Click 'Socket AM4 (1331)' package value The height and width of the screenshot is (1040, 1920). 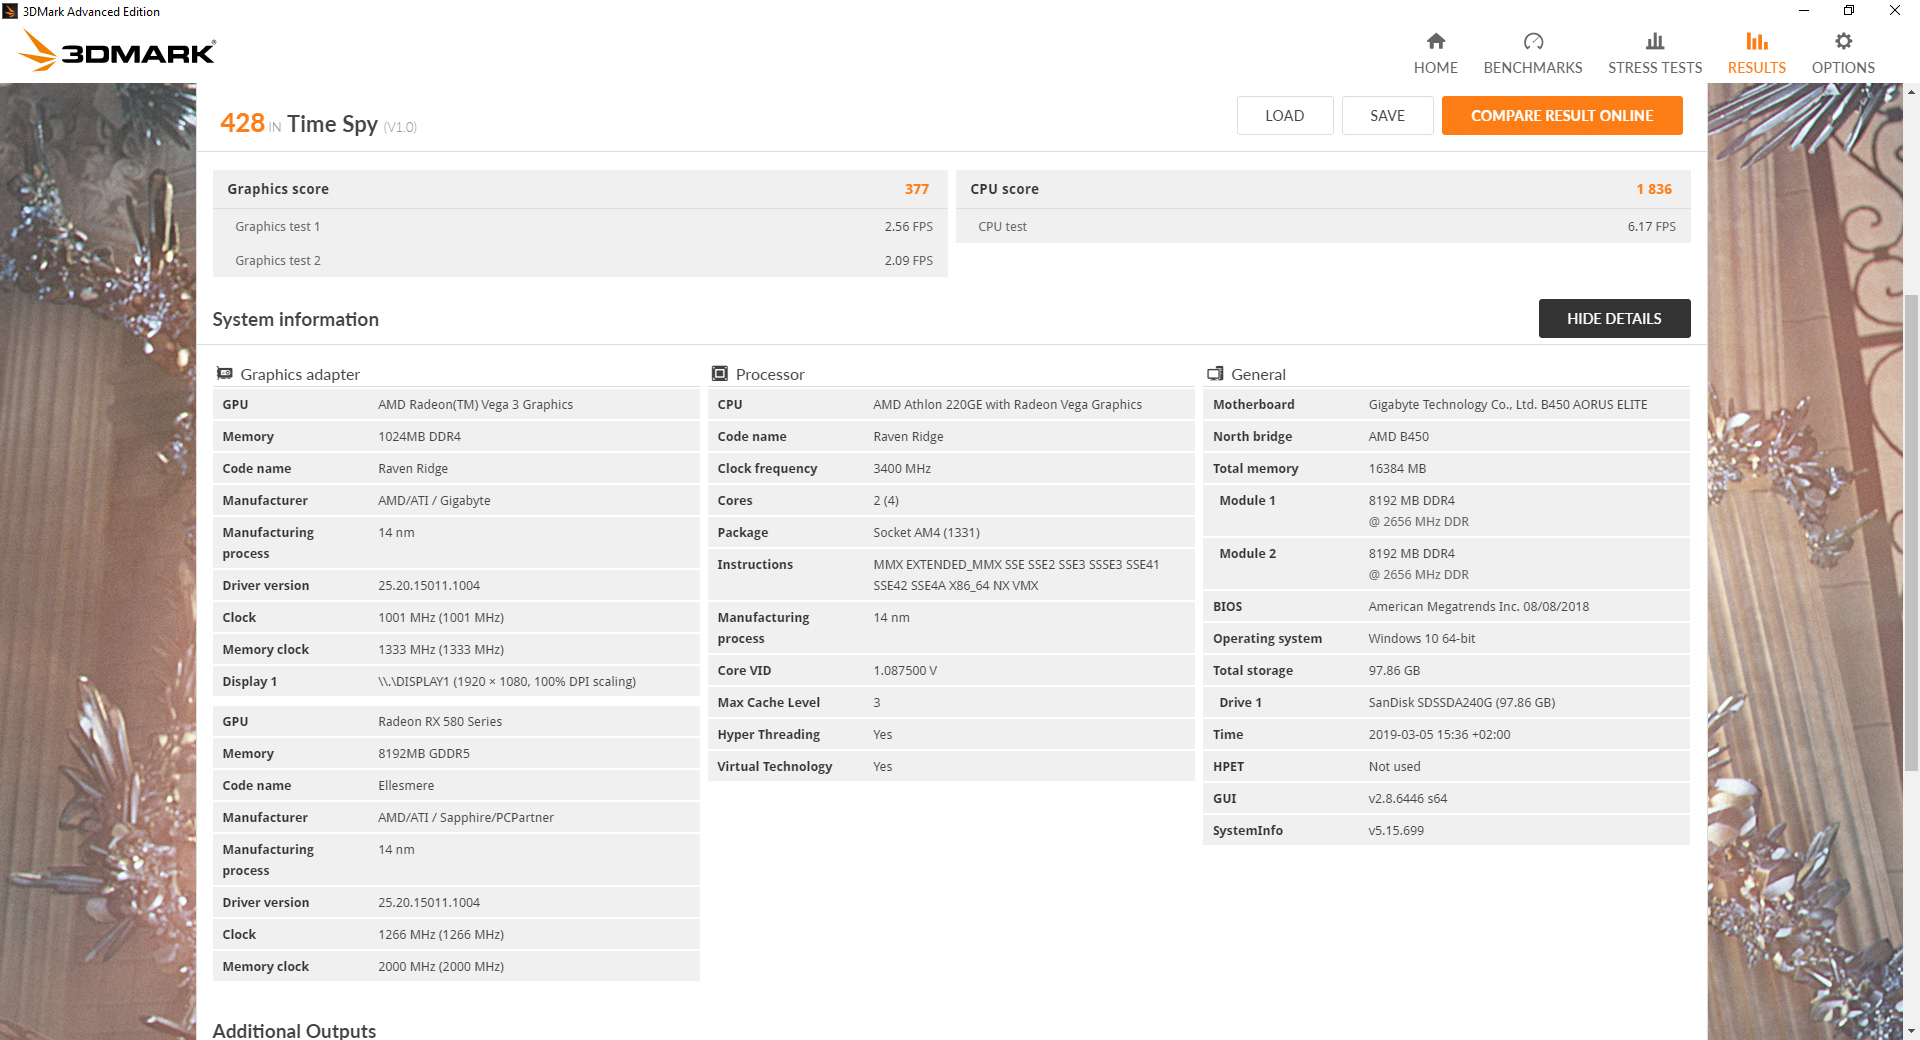pos(926,533)
